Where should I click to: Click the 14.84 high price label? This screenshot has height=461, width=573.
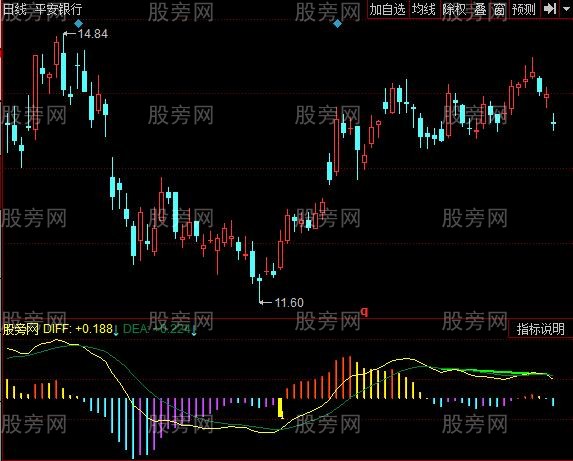coord(92,34)
